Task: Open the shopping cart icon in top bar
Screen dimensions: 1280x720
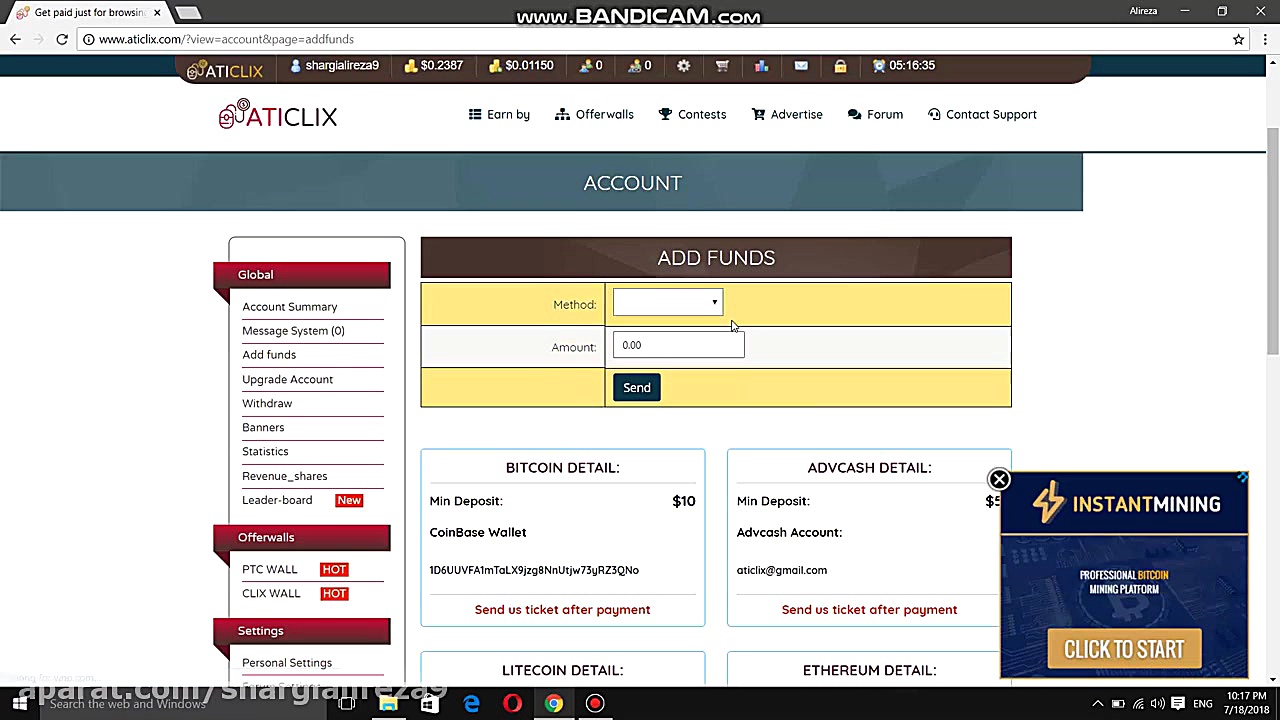Action: [x=722, y=66]
